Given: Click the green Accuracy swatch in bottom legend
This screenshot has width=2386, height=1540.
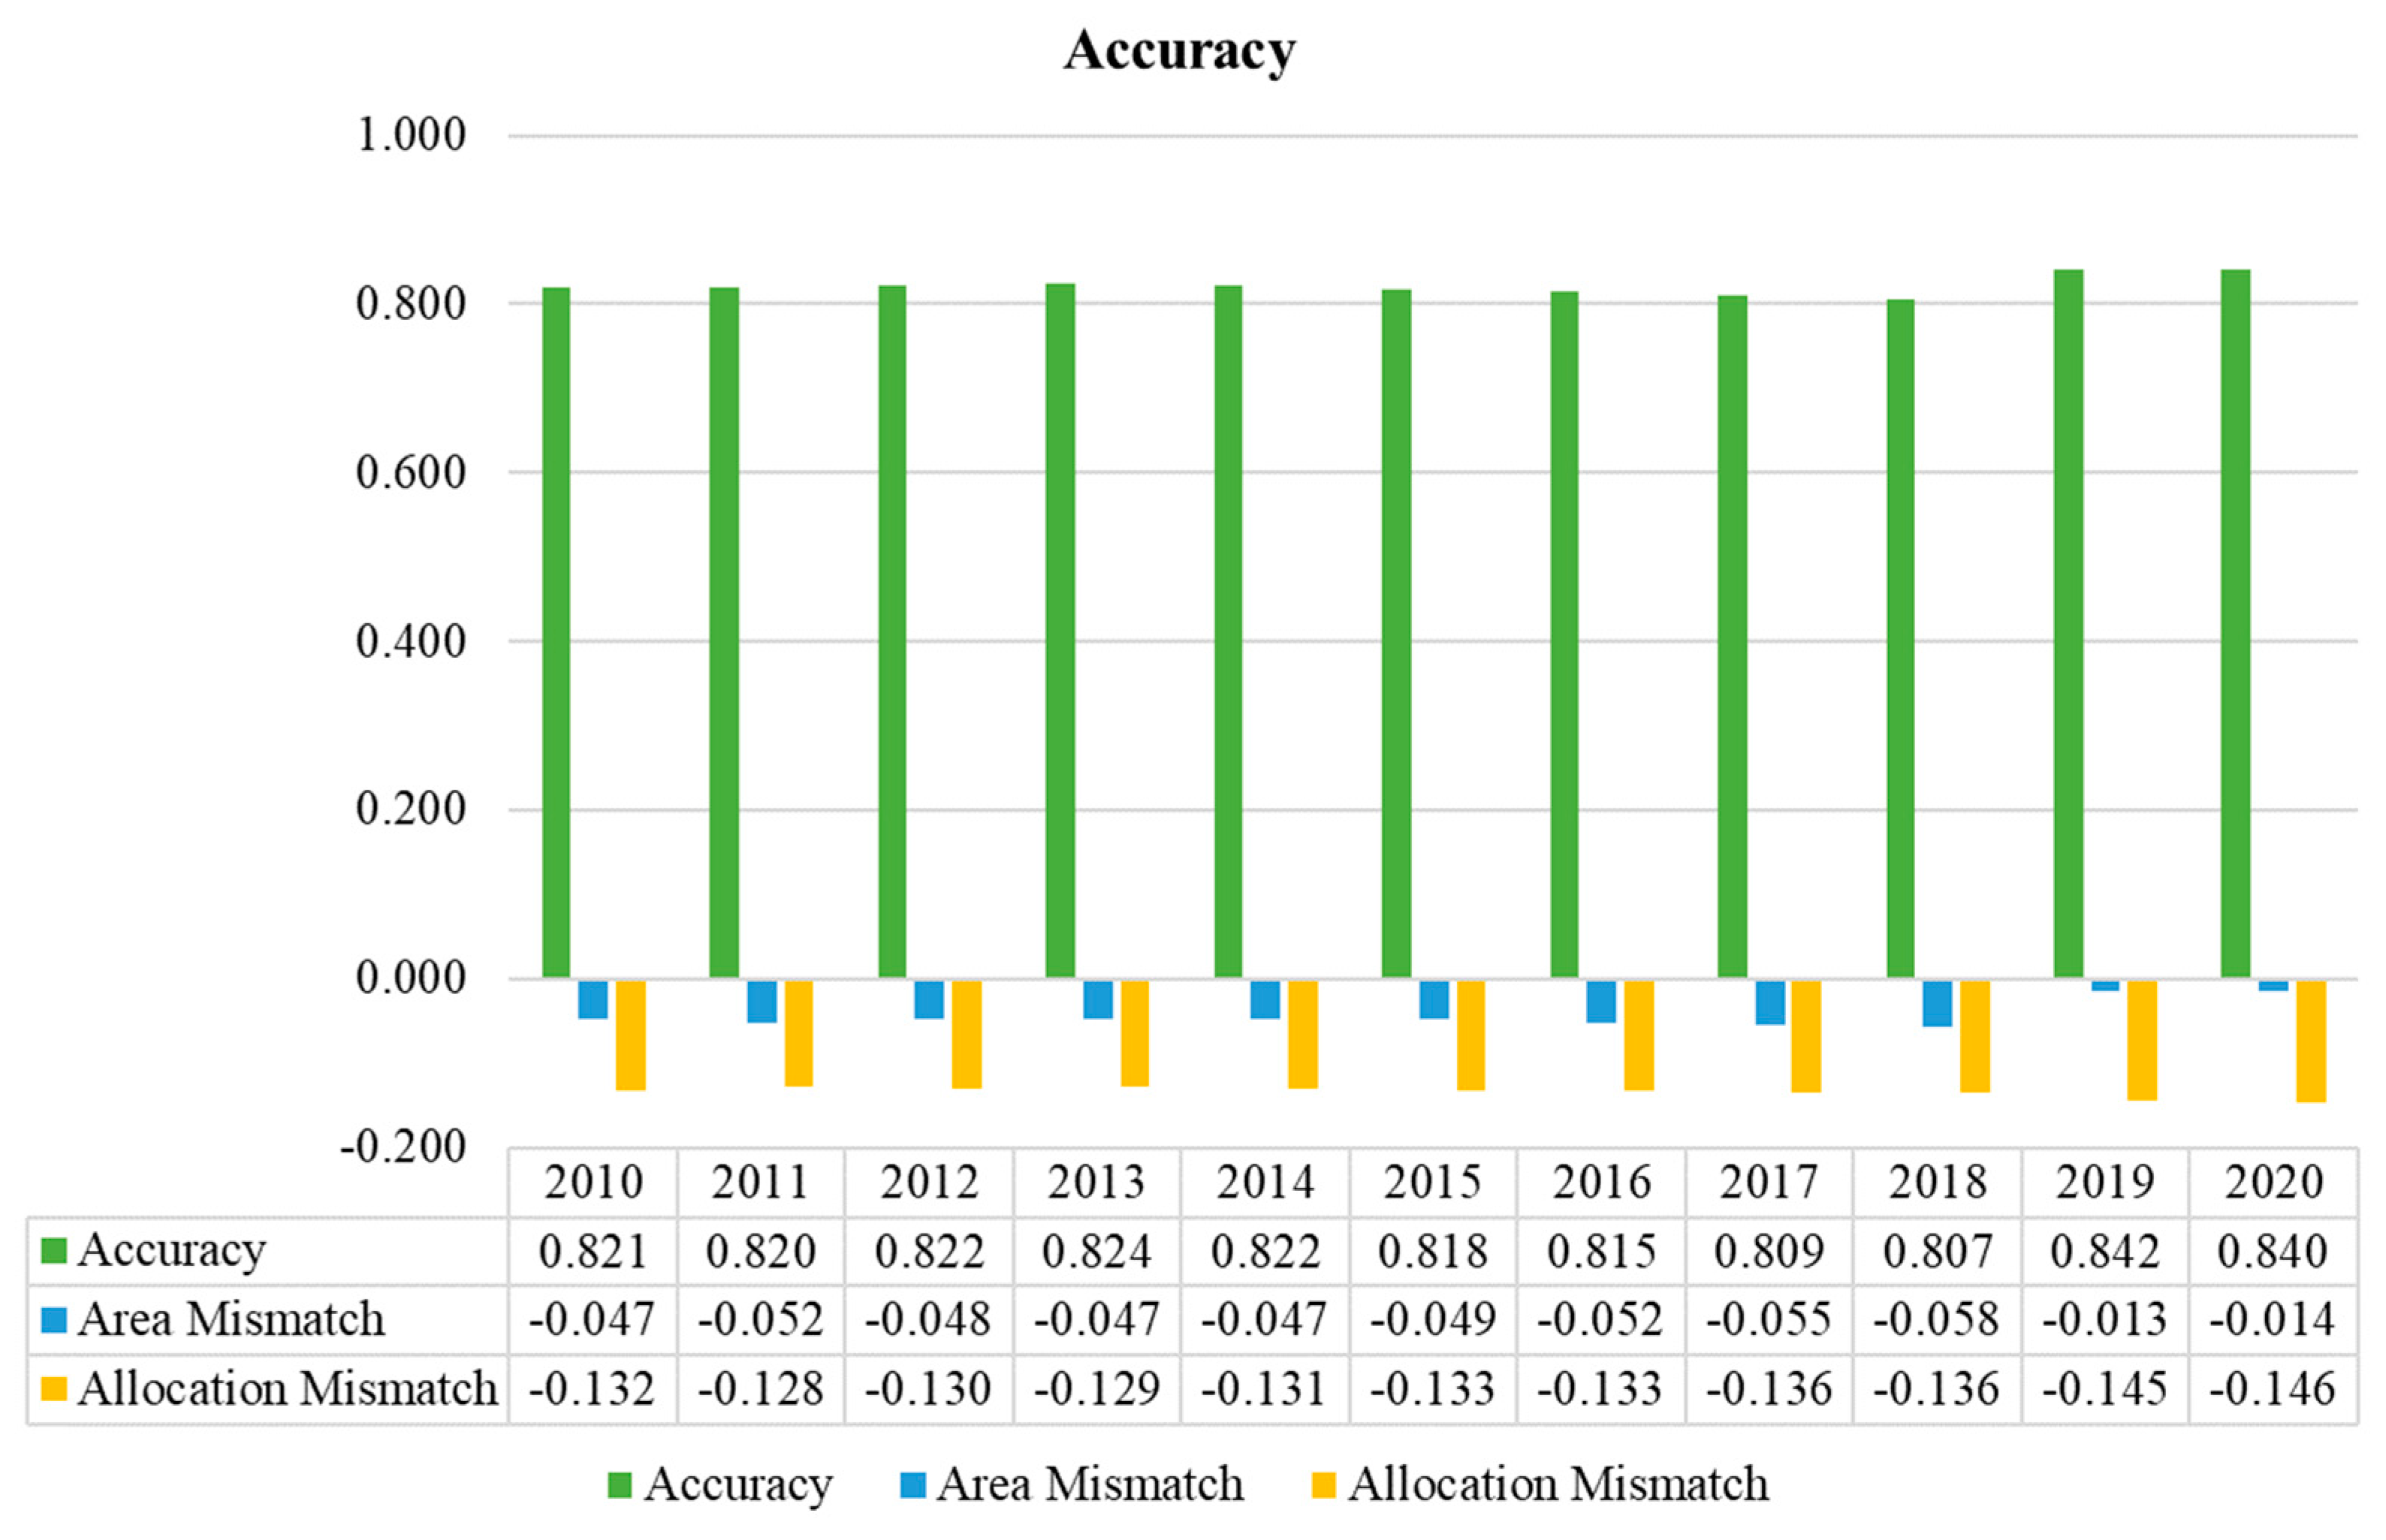Looking at the screenshot, I should 620,1485.
